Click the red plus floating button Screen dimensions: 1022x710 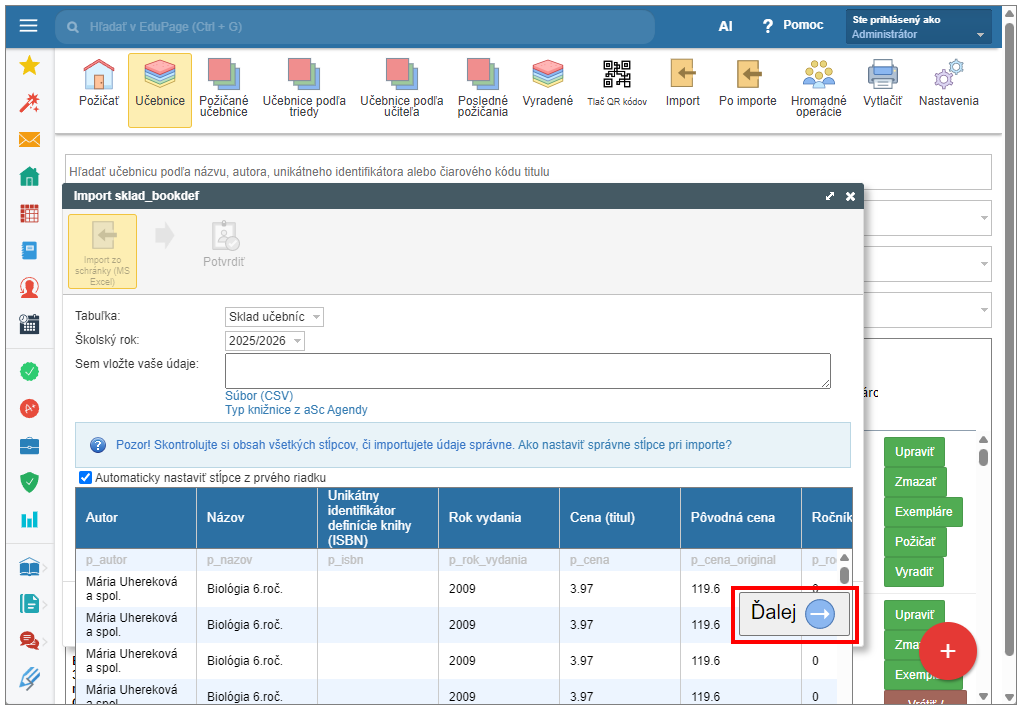947,651
